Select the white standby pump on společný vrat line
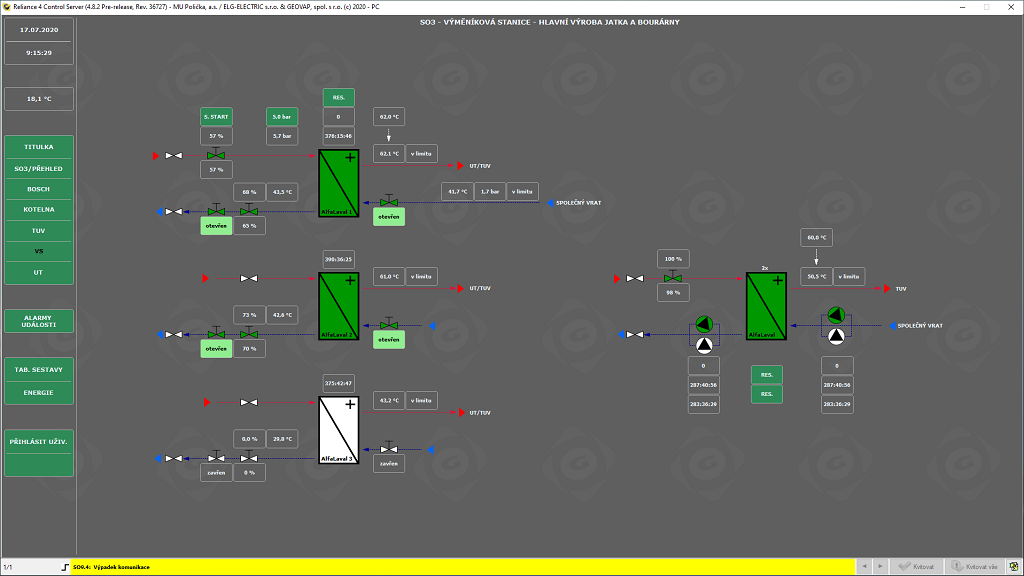Screen dimensions: 1024x576 click(x=835, y=337)
